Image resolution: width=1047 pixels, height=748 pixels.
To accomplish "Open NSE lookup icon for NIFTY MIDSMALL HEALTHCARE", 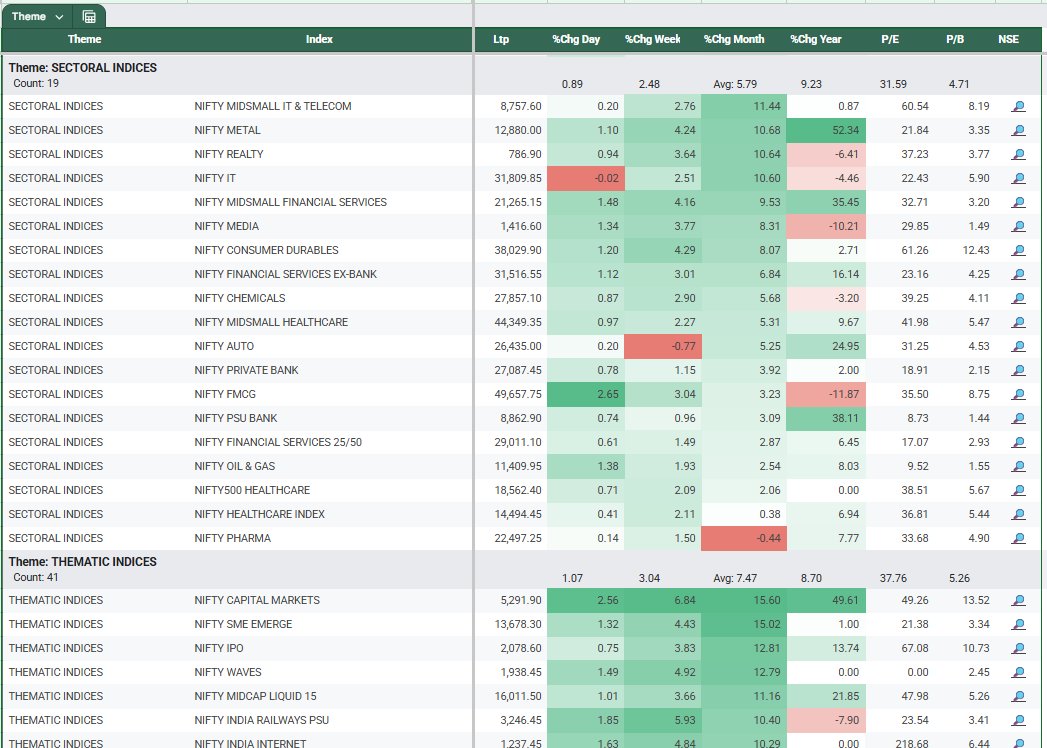I will point(1018,323).
